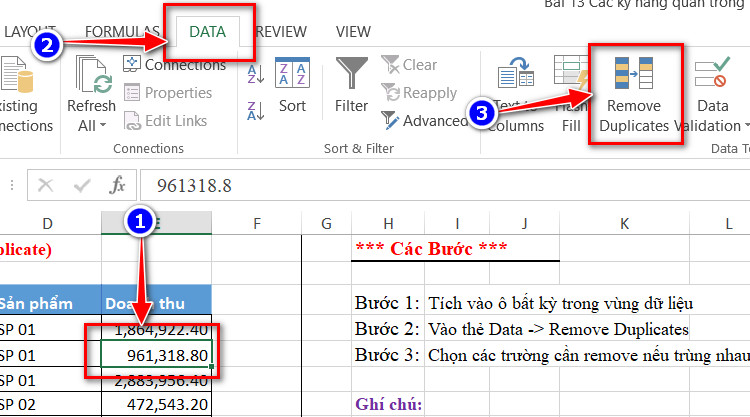Sort A to Z ascending

[256, 74]
